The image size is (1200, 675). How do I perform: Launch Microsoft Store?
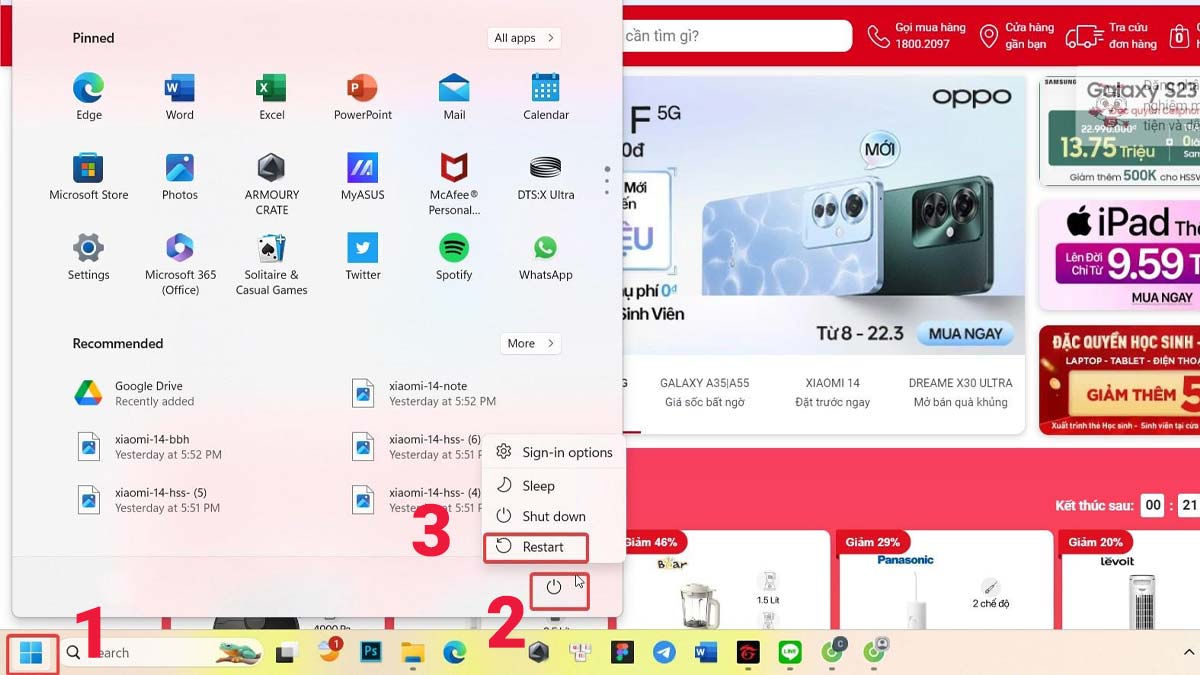[x=89, y=177]
